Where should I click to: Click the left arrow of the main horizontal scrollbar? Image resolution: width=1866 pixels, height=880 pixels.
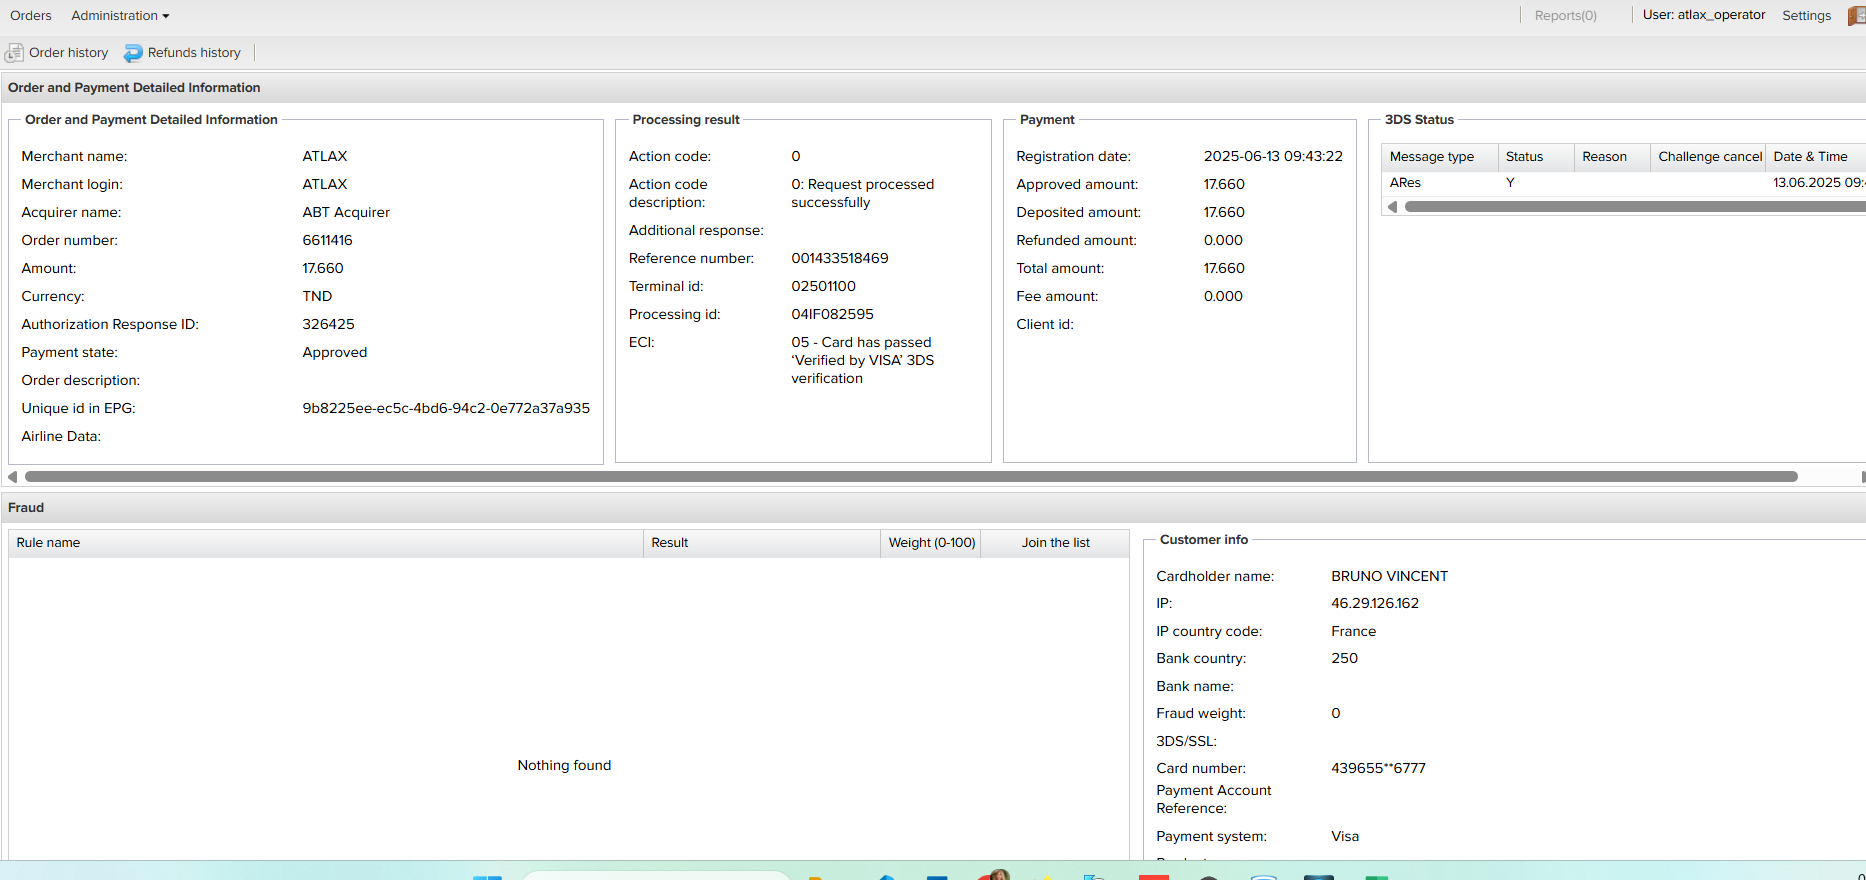[x=13, y=477]
